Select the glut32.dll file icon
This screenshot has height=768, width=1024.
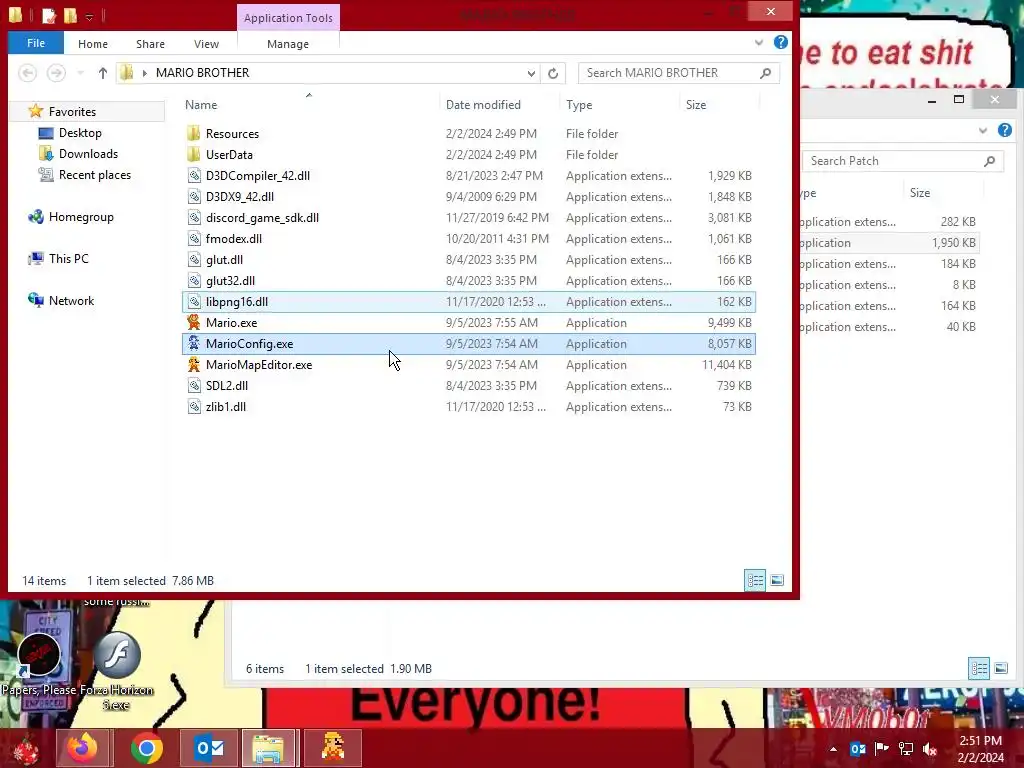[x=194, y=280]
